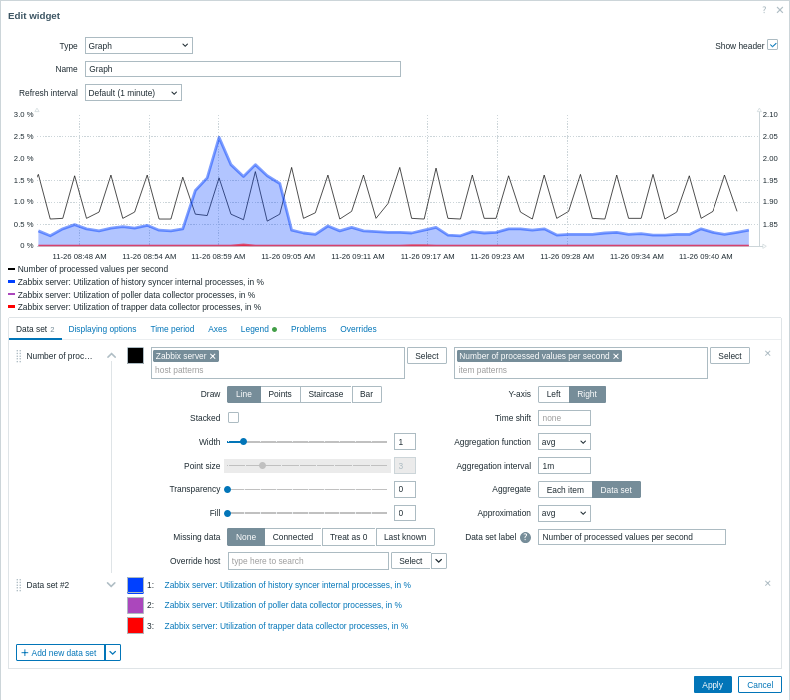The width and height of the screenshot is (790, 700).
Task: Set Missing data to Connected
Action: 293,537
